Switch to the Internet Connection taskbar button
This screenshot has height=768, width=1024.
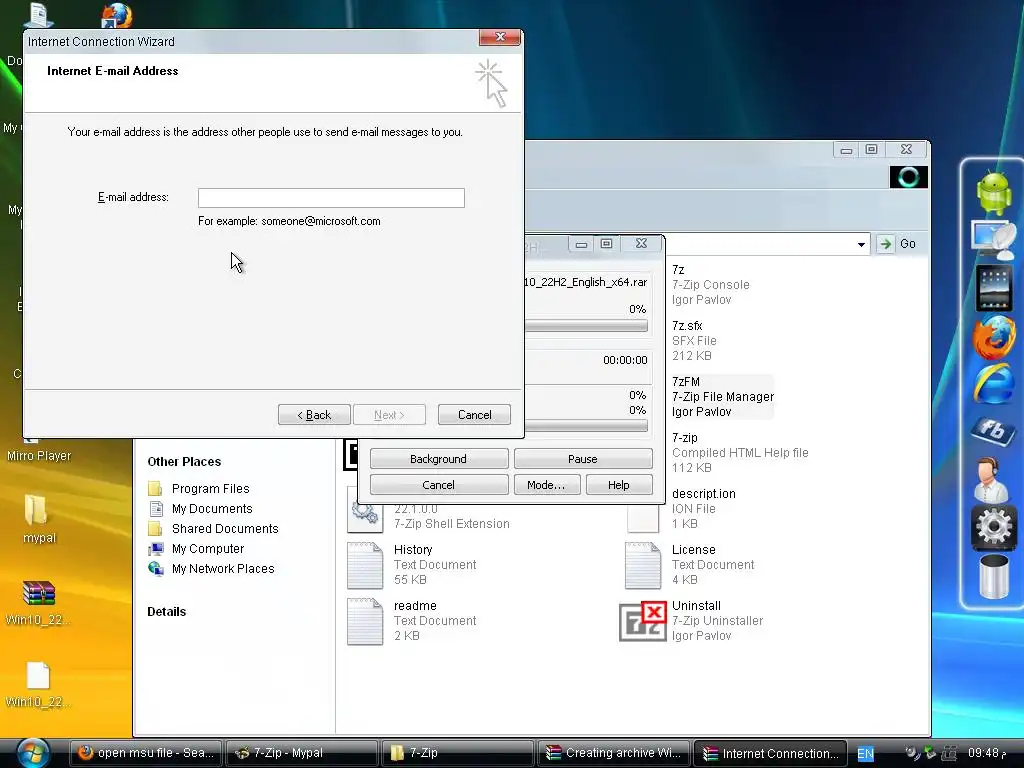(x=770, y=753)
